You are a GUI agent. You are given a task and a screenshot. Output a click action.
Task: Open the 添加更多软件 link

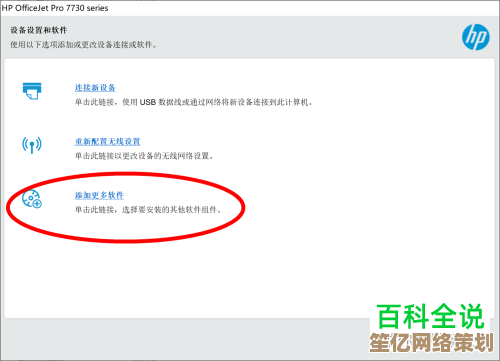coord(99,195)
